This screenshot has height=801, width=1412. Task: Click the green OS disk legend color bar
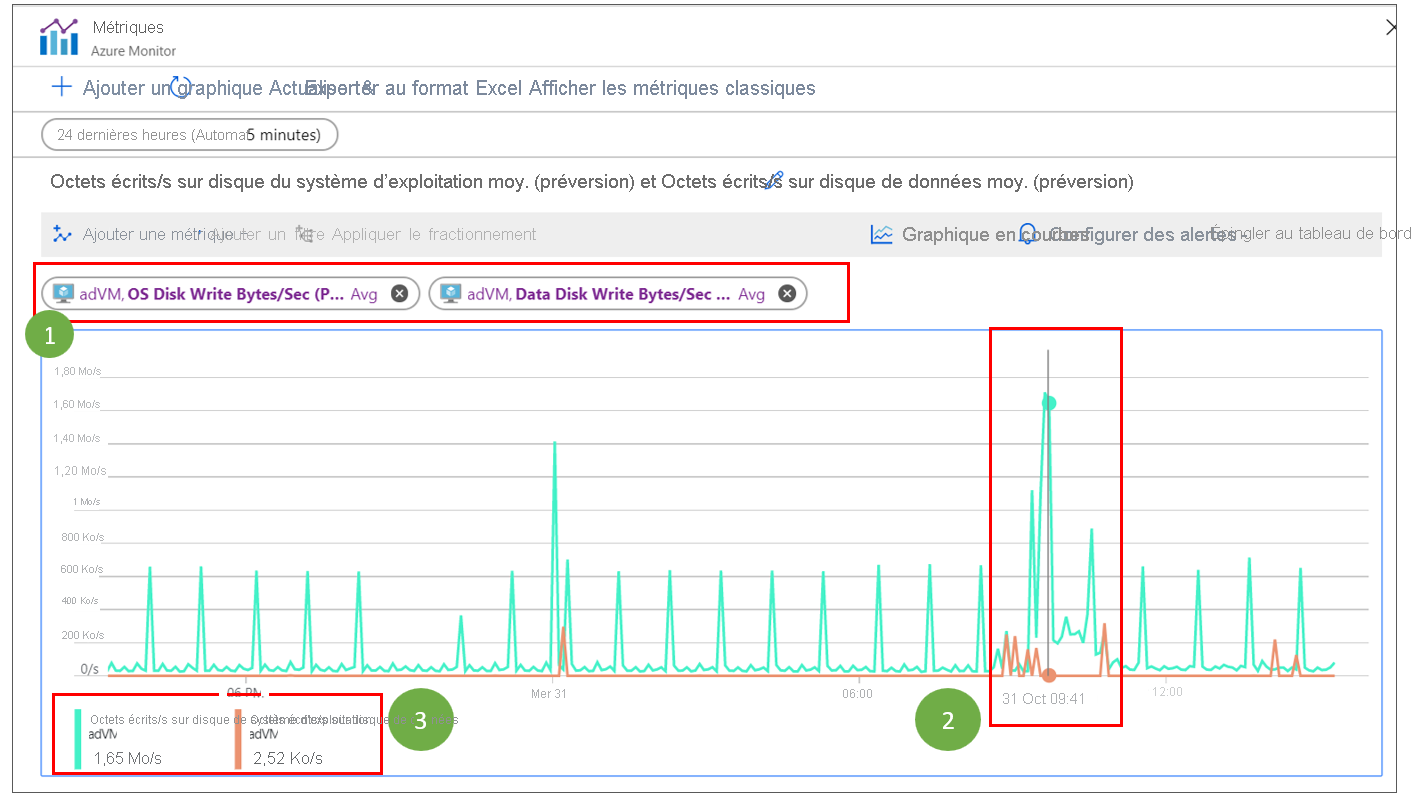click(x=78, y=739)
